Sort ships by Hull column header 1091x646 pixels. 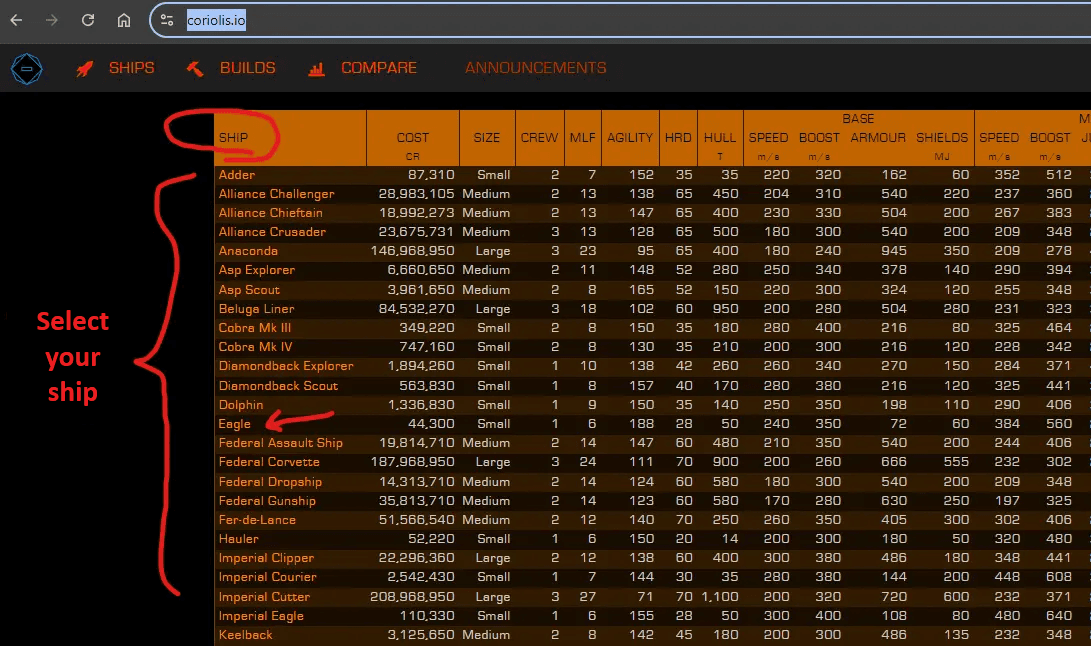(719, 138)
